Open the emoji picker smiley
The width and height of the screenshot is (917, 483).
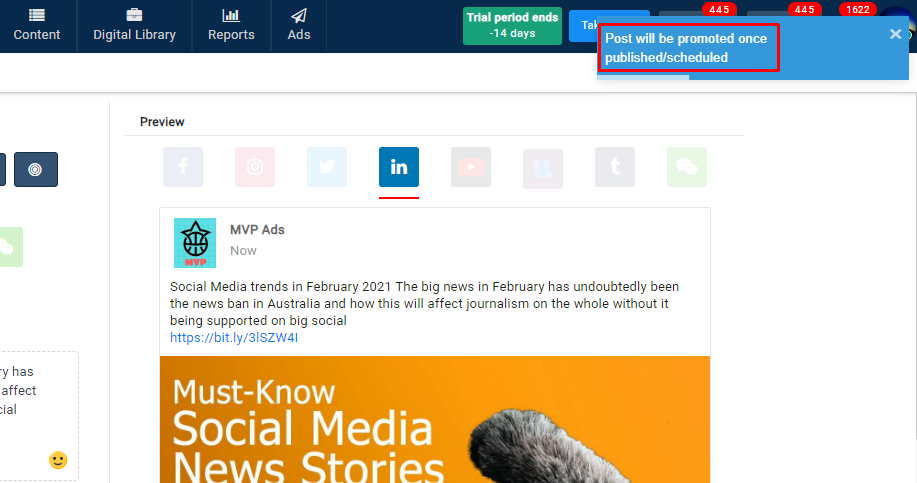pyautogui.click(x=58, y=460)
